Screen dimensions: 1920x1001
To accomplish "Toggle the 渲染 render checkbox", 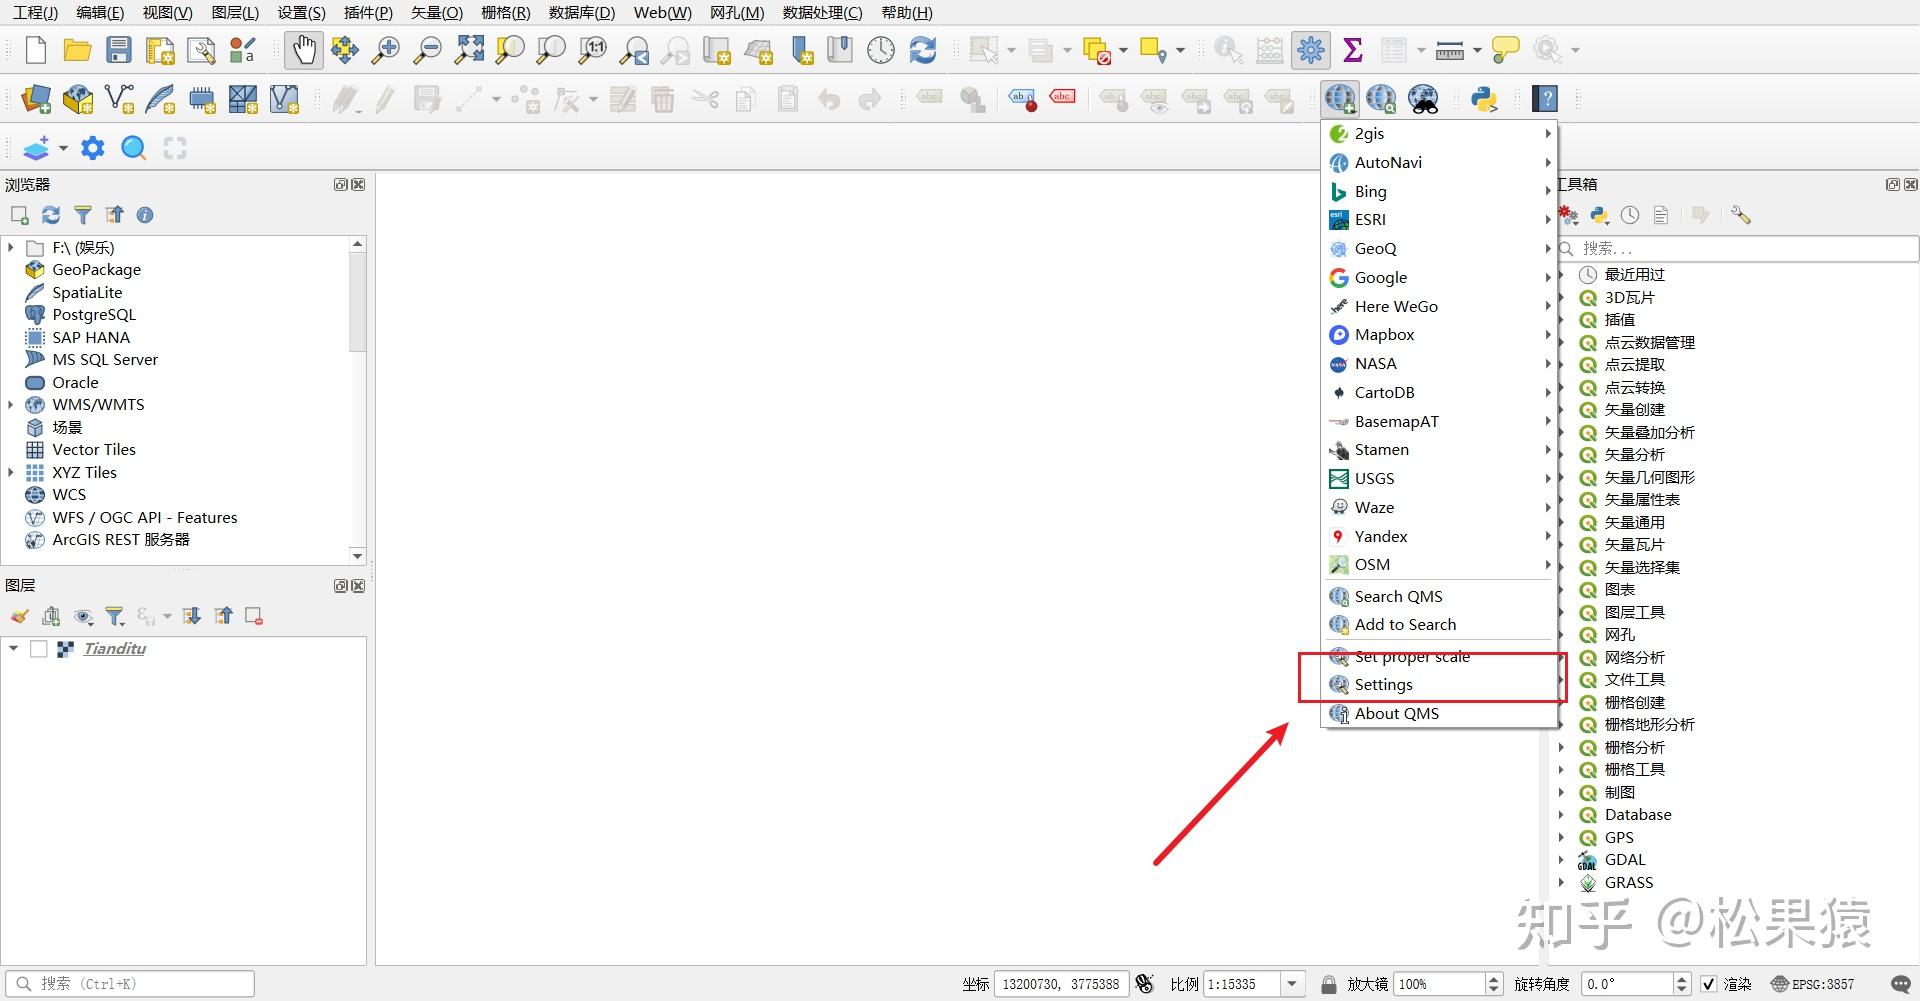I will (1709, 984).
